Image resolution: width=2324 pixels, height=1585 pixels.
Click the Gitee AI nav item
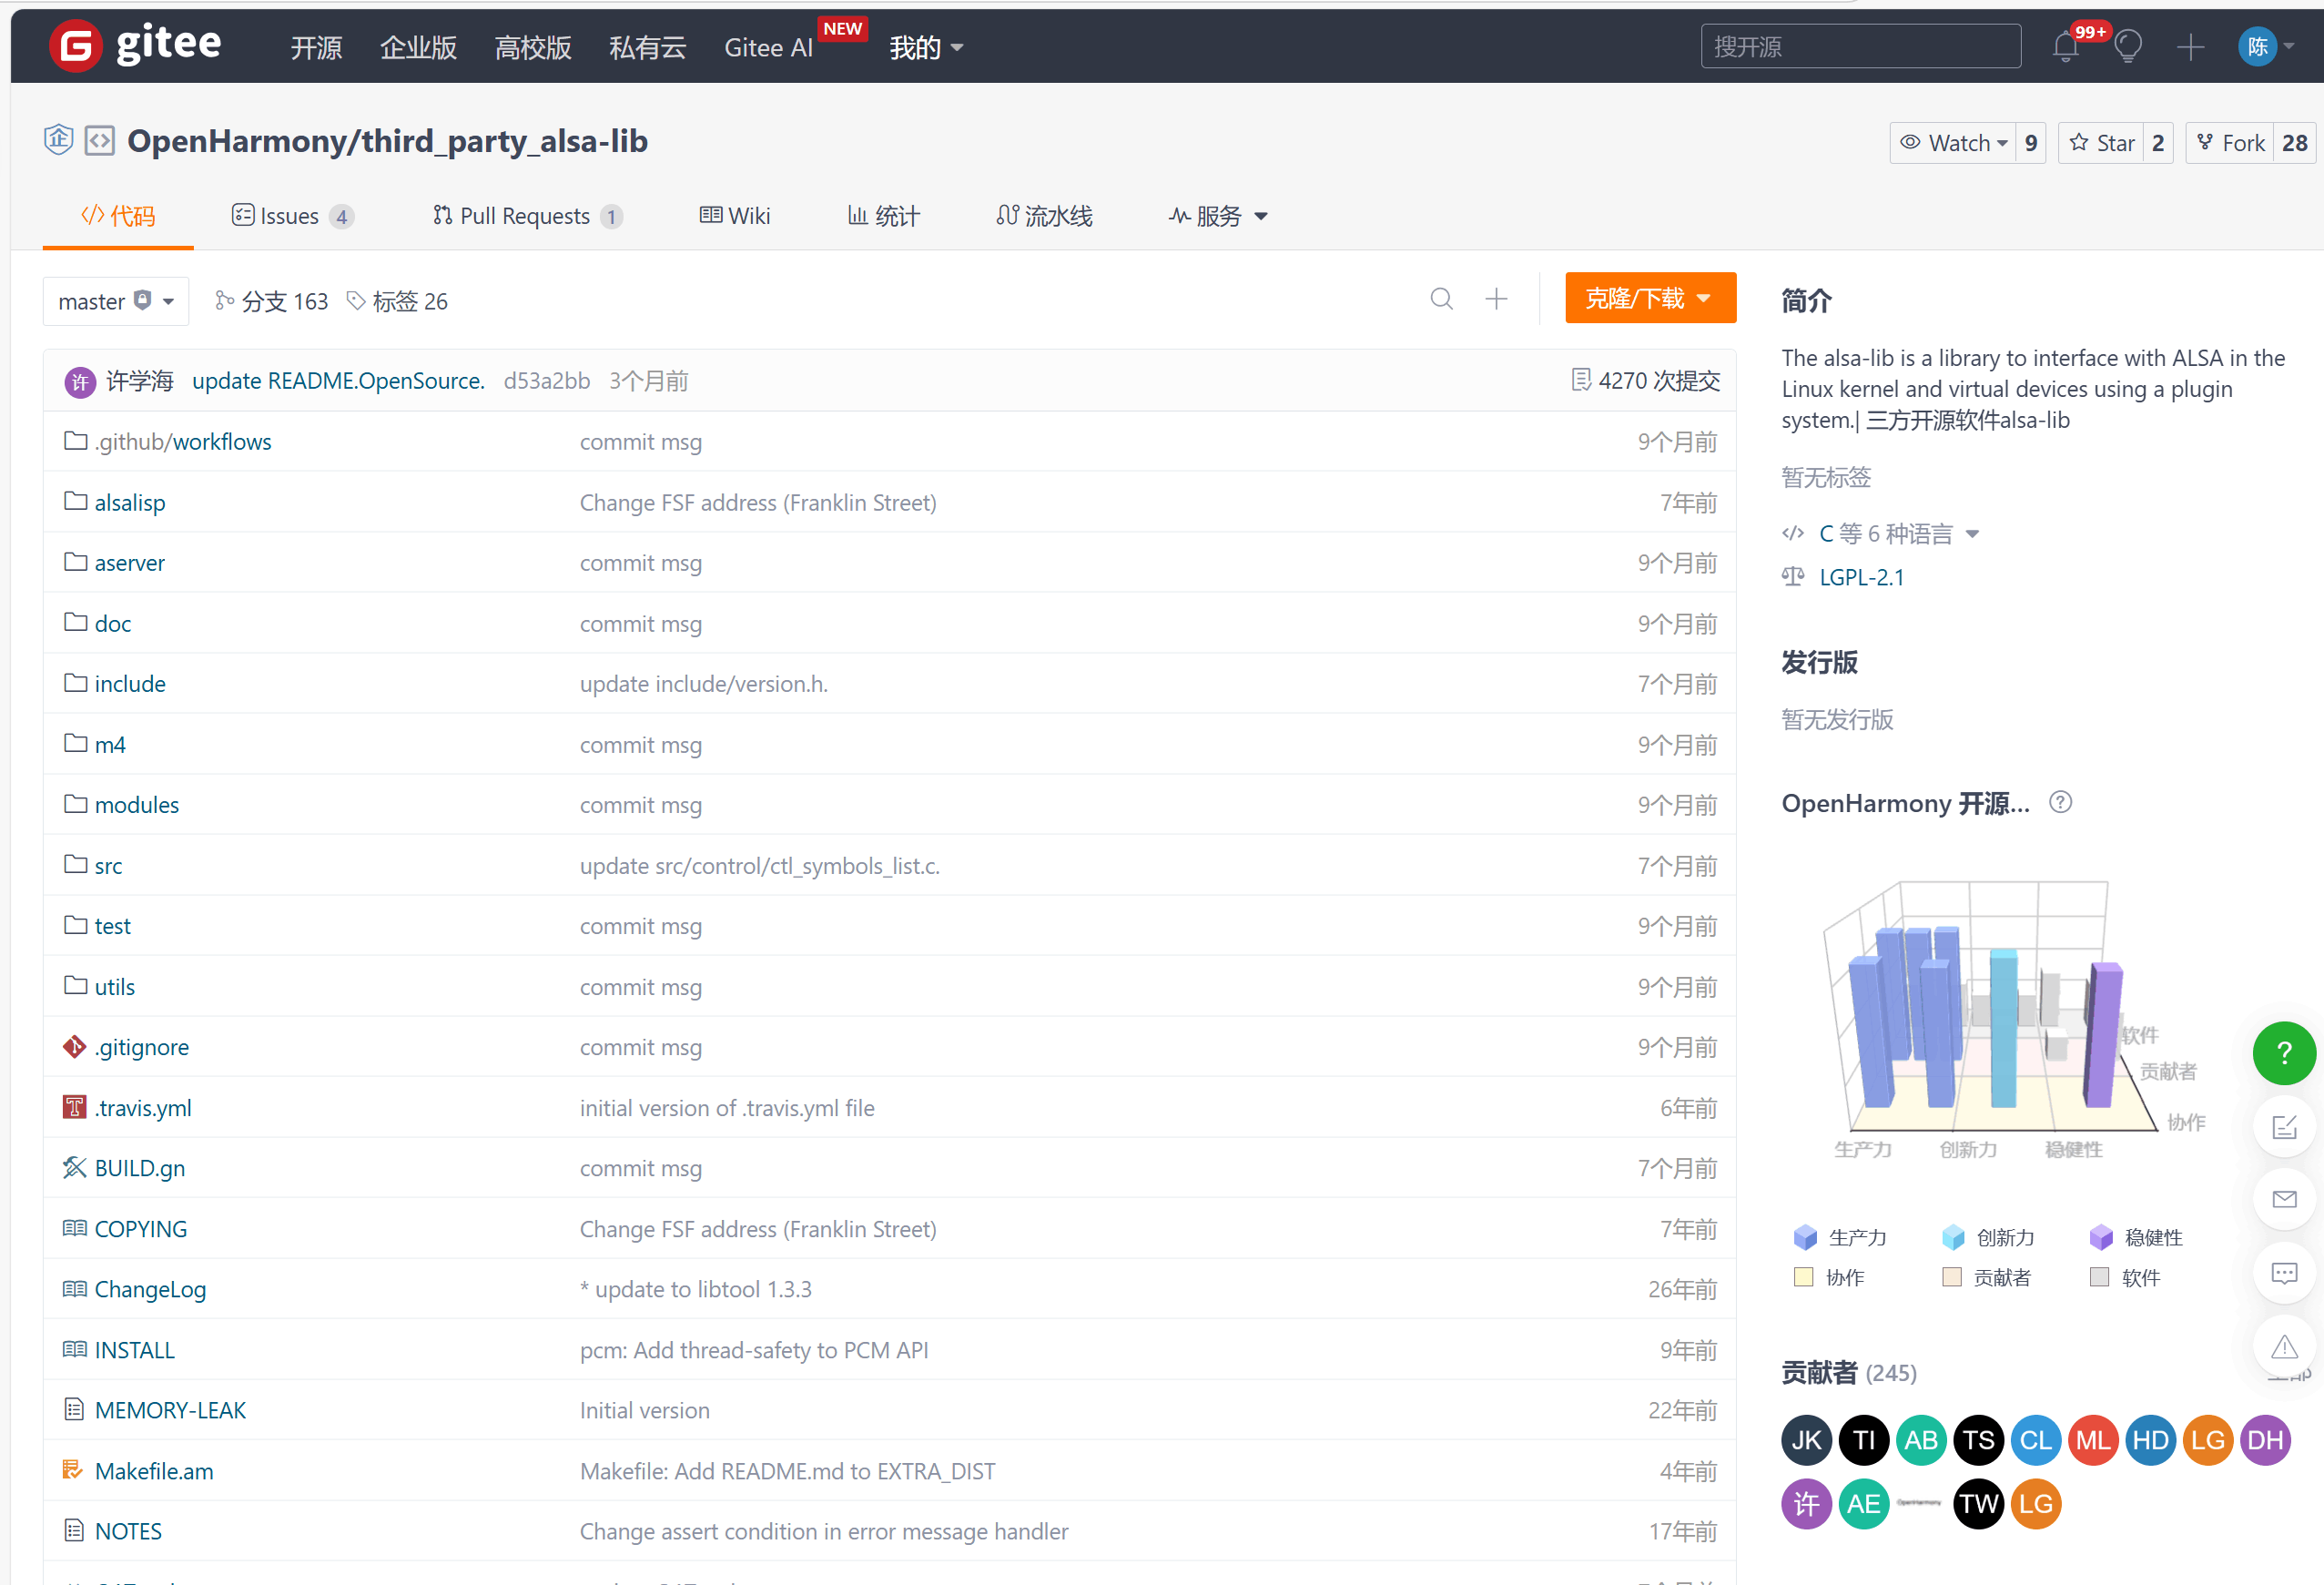pos(768,47)
